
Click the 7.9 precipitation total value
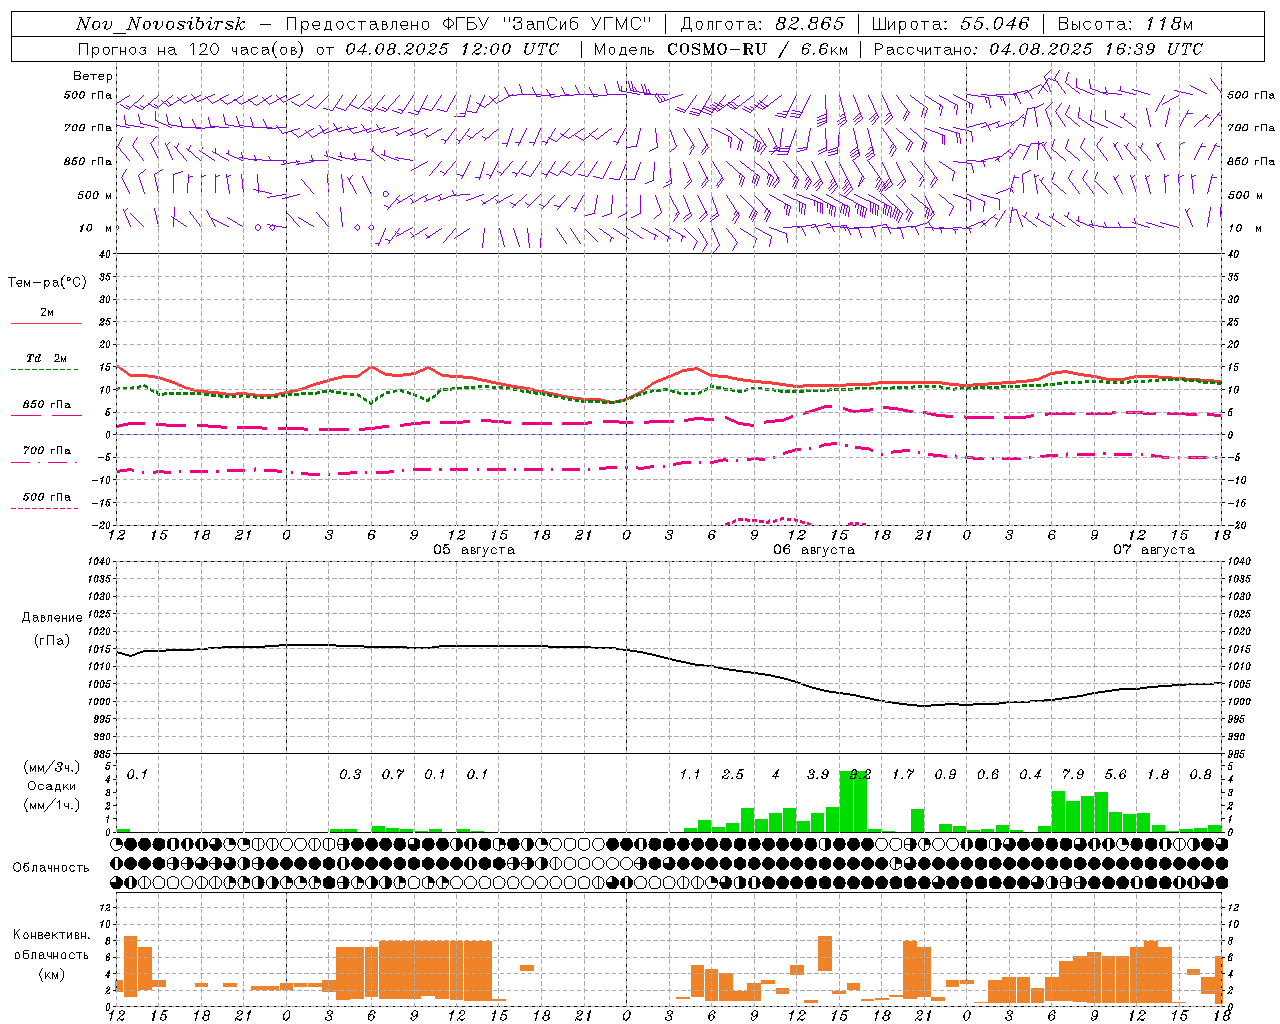point(1073,775)
